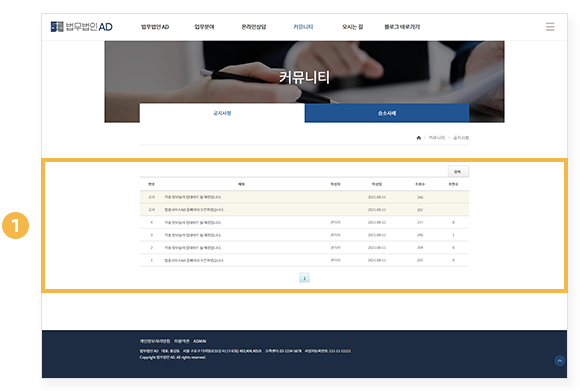580x391 pixels.
Task: Click the home icon in the breadcrumb
Action: [418, 138]
